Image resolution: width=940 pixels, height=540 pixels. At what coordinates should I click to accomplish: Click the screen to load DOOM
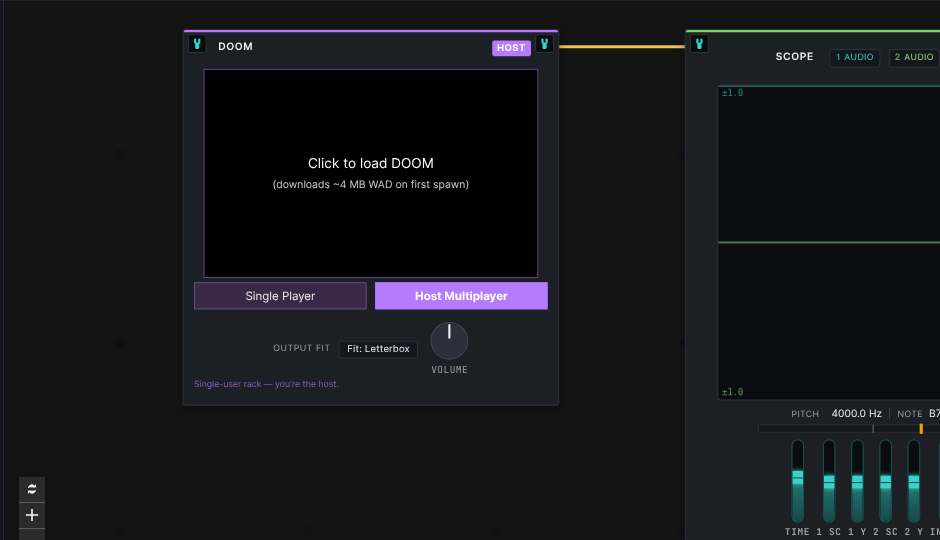[x=370, y=173]
